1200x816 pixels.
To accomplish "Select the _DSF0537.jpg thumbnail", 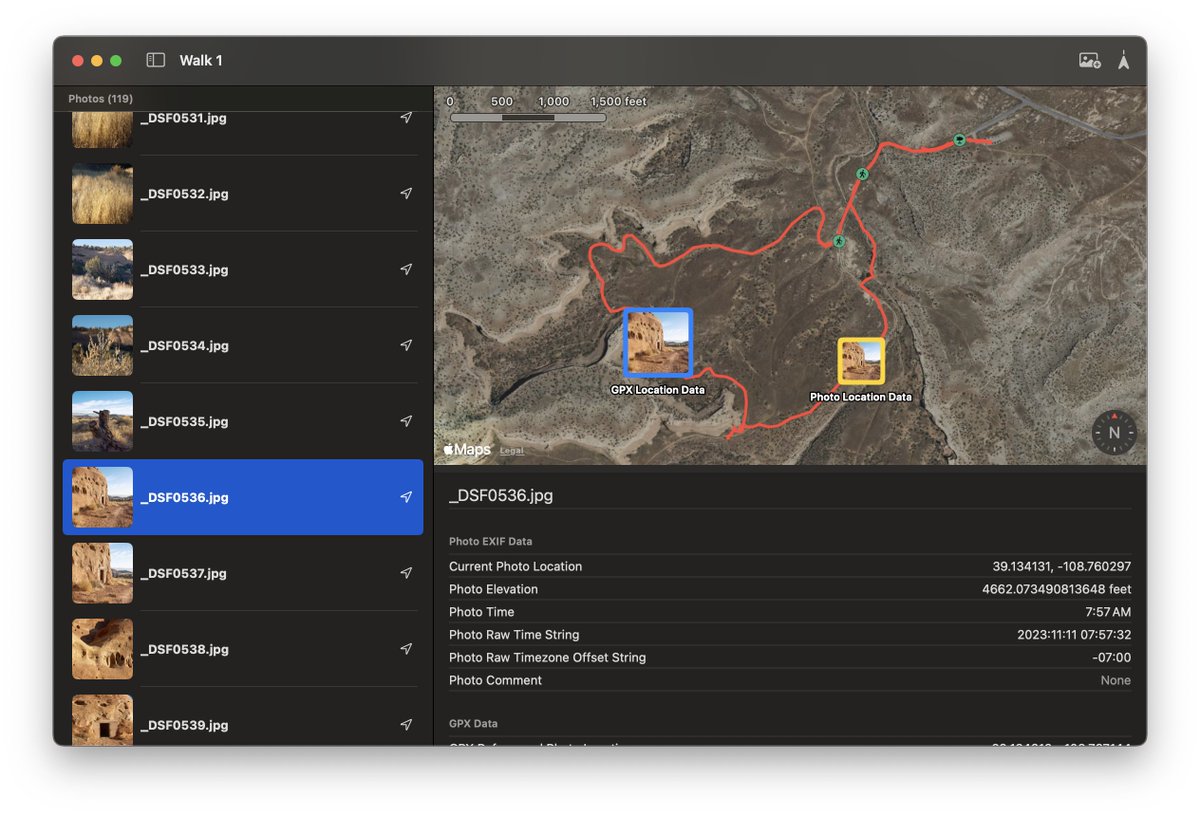I will (x=102, y=573).
